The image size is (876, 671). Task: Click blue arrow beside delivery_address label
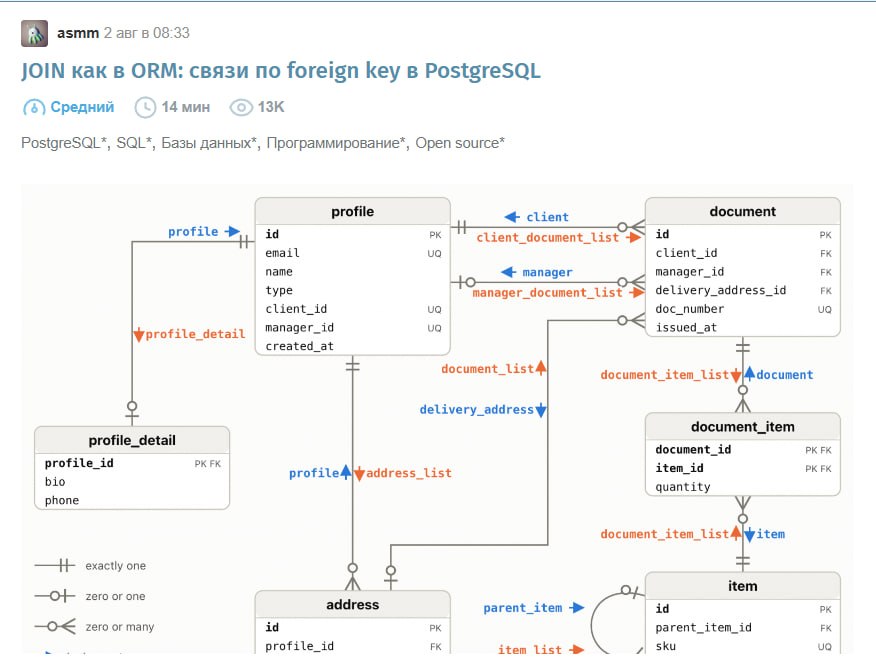540,410
